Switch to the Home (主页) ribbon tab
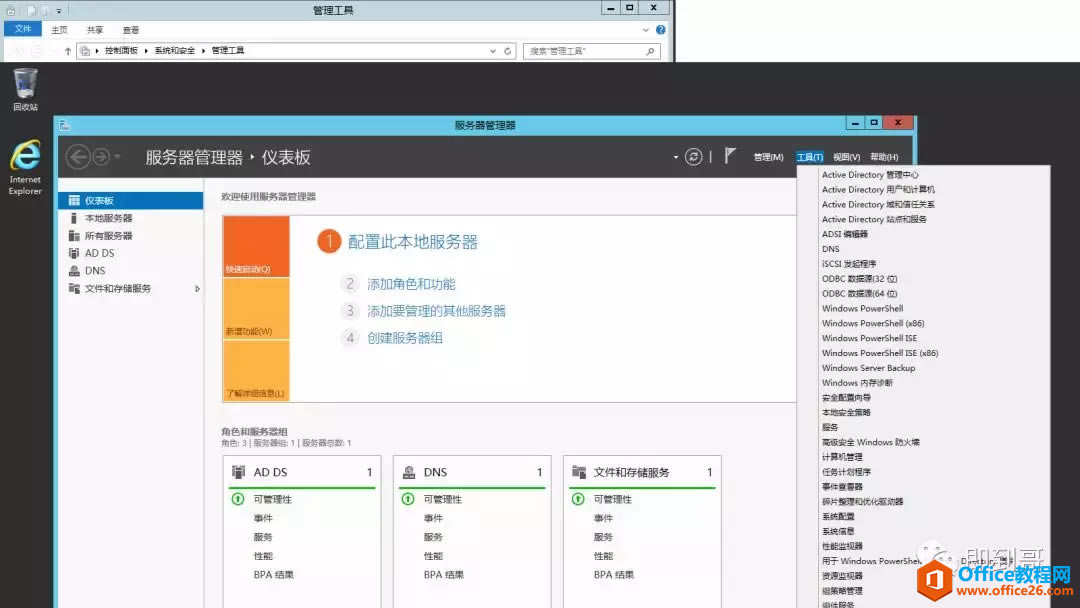Screen dimensions: 1080x608 coord(59,30)
